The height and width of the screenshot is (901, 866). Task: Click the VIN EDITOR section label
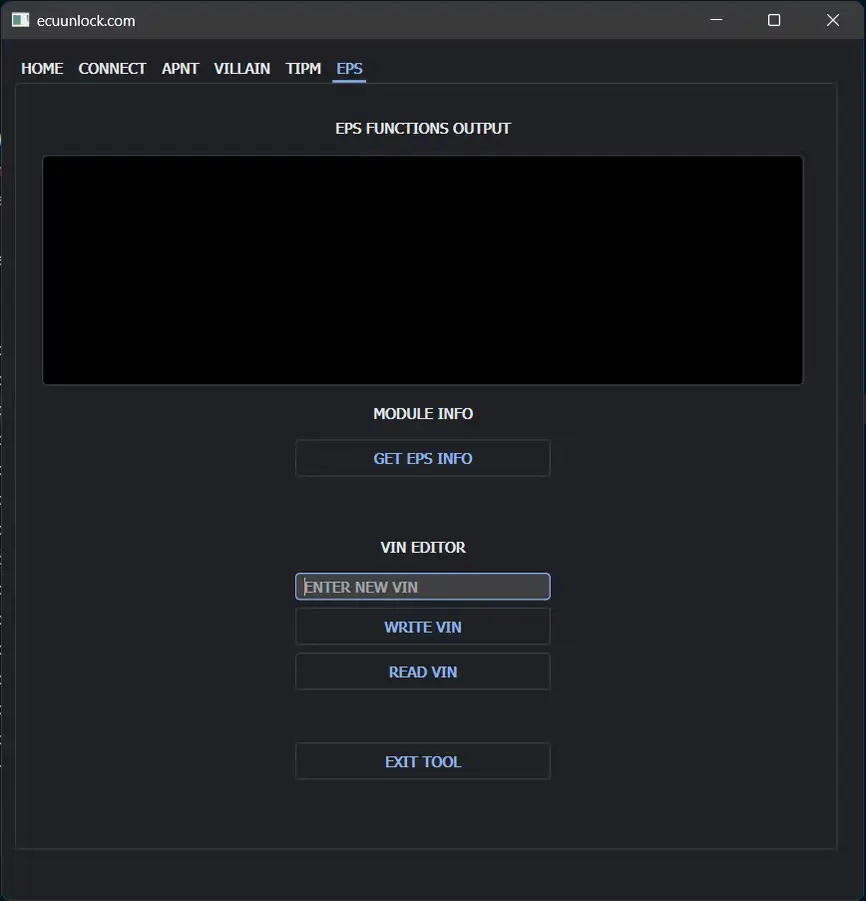(422, 548)
